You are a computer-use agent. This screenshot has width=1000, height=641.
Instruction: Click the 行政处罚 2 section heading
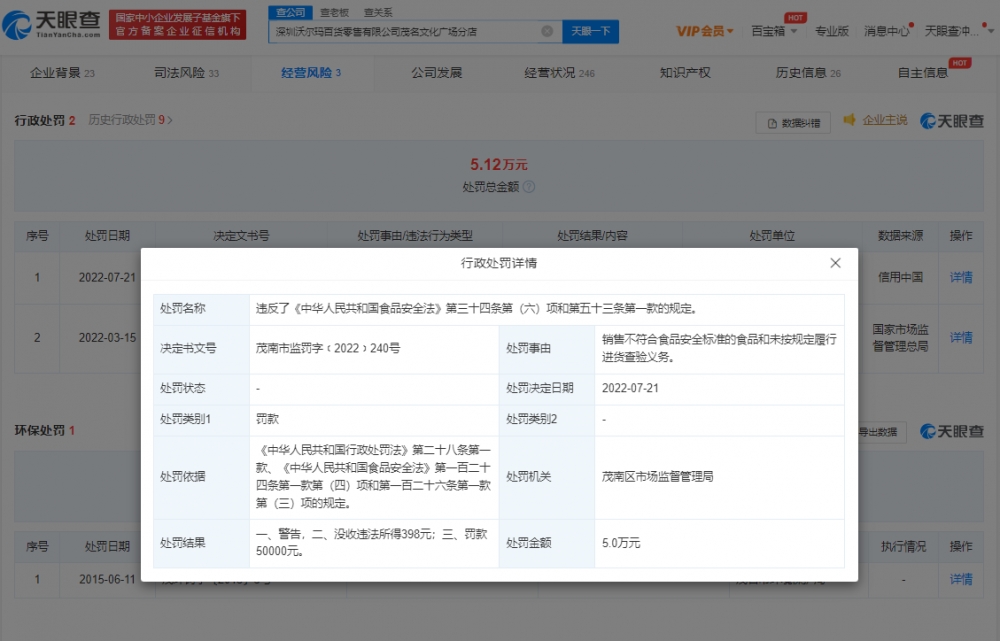45,121
